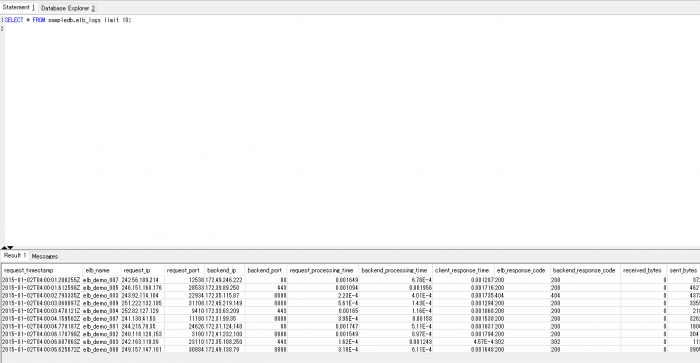Click the request_port column header

coord(184,271)
